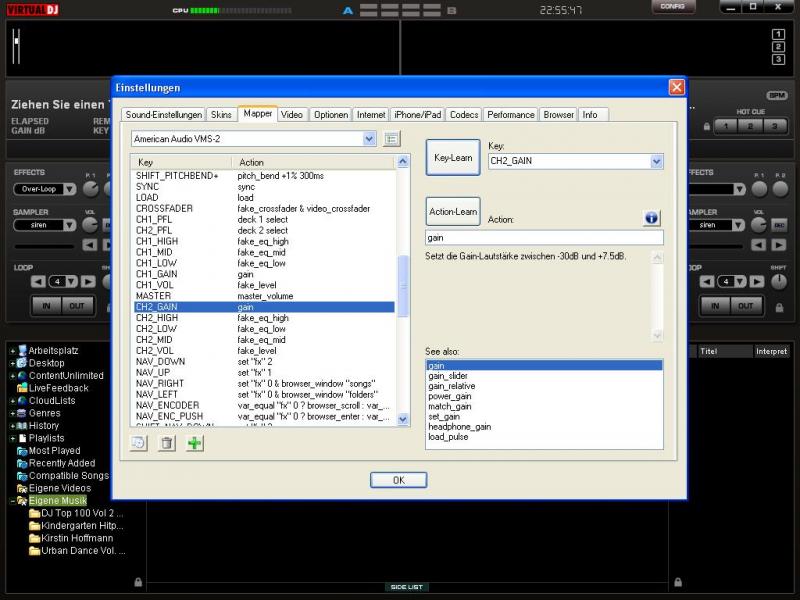Click the mapper list icon next to device dropdown

click(x=392, y=139)
